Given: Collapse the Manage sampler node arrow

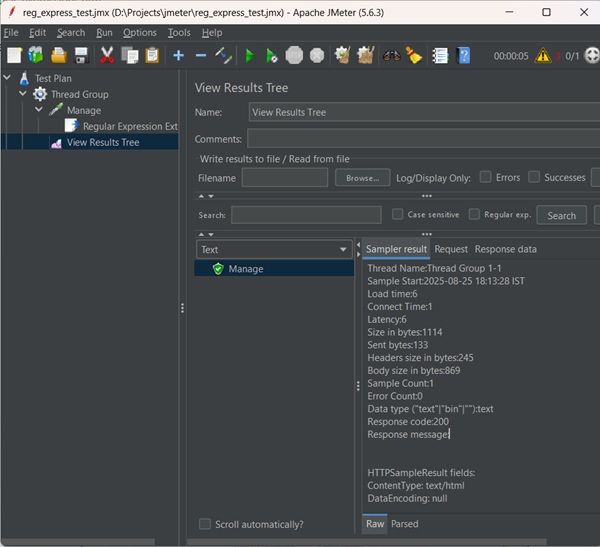Looking at the screenshot, I should point(39,109).
